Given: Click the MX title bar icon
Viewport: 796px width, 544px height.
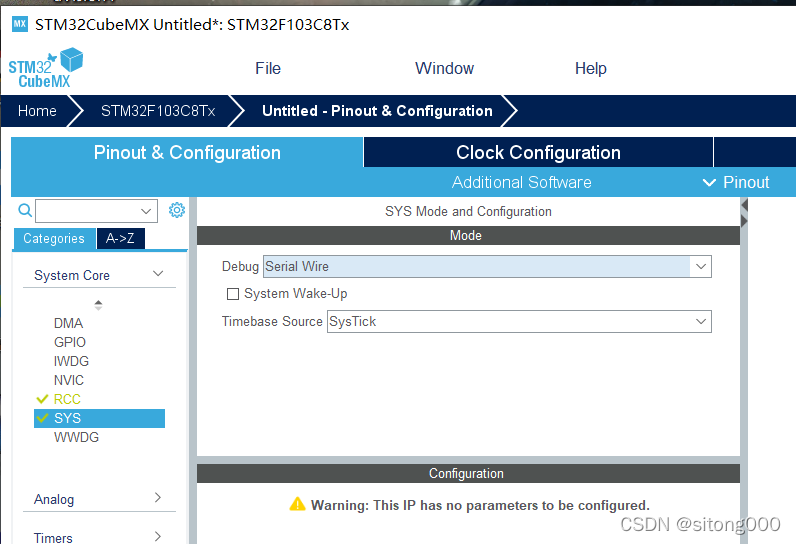Looking at the screenshot, I should pos(20,24).
